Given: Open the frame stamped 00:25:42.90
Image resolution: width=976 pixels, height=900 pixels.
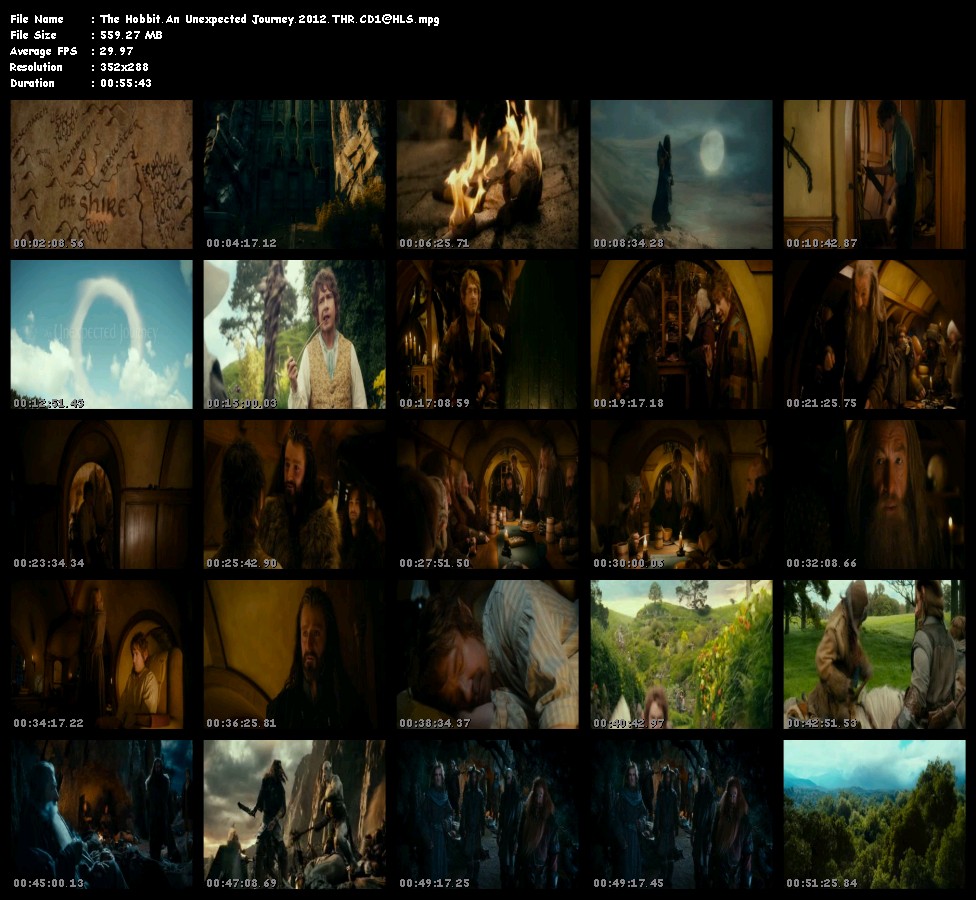Looking at the screenshot, I should pyautogui.click(x=294, y=494).
